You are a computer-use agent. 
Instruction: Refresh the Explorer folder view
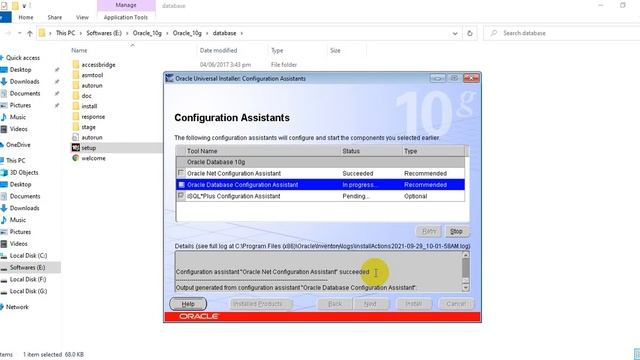[x=469, y=33]
